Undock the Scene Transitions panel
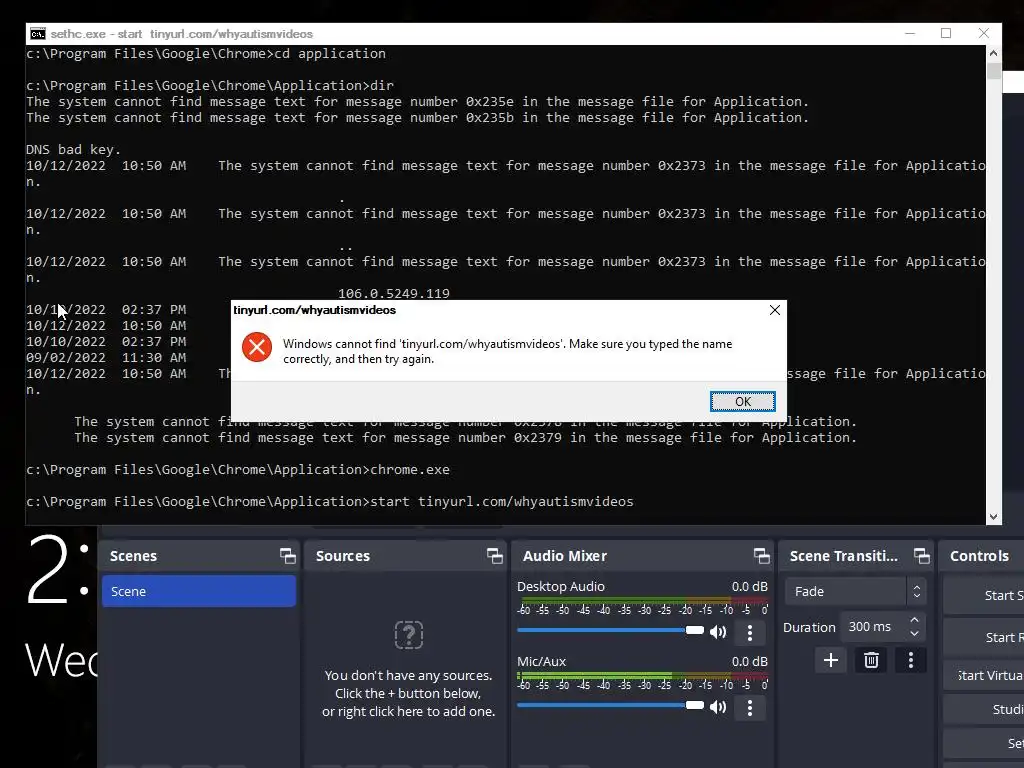 tap(921, 556)
